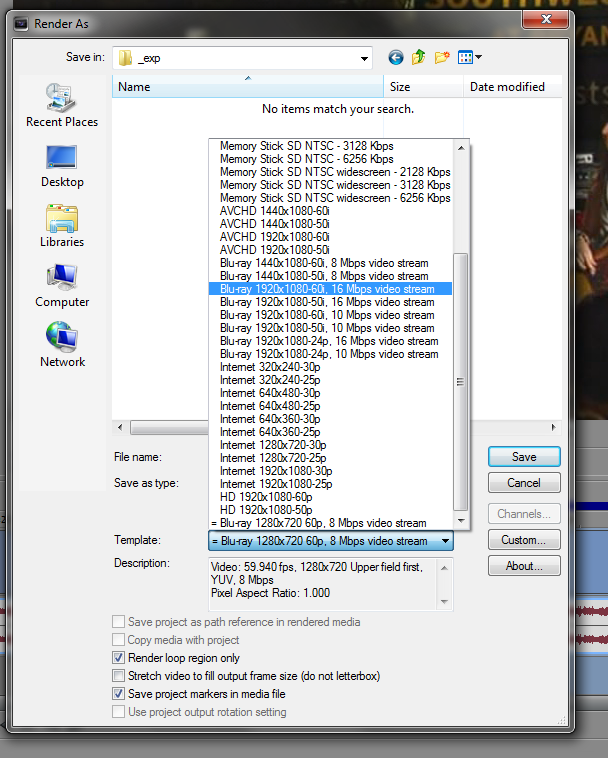The image size is (608, 758).
Task: Click the template list scrollbar thumb
Action: tap(461, 382)
